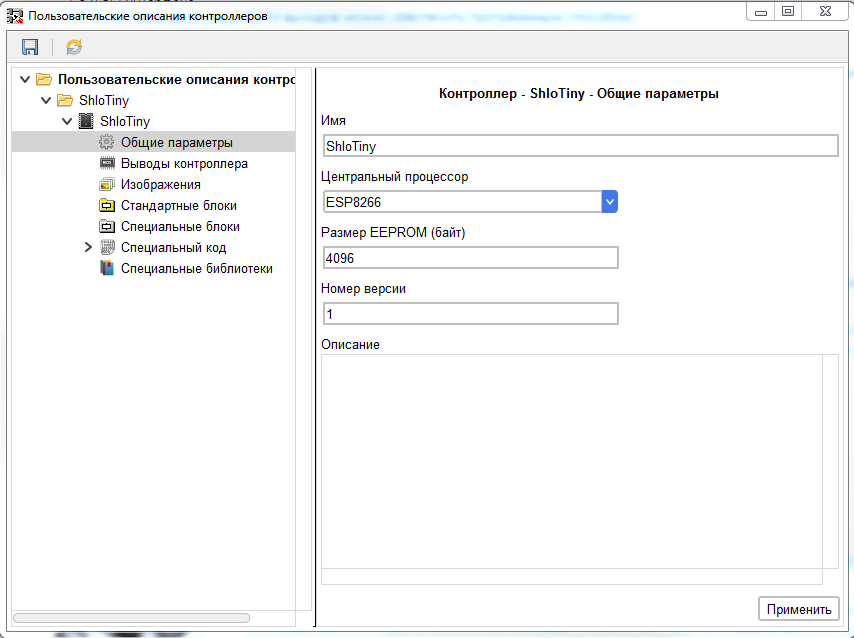Open the root folder icon in tree
The image size is (854, 638).
coord(44,80)
